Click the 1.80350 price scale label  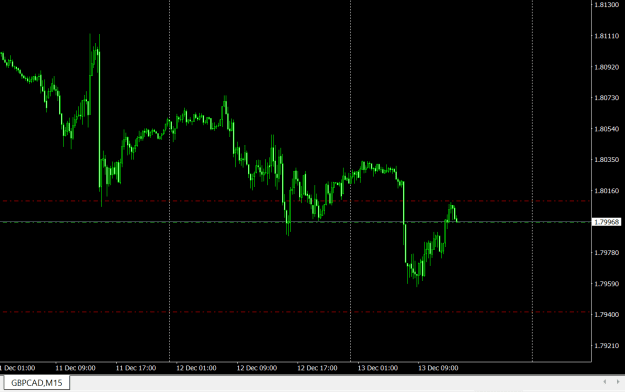coord(607,160)
